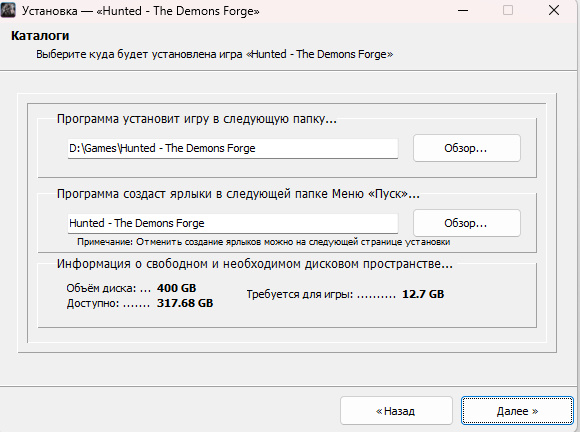Image resolution: width=580 pixels, height=432 pixels.
Task: Click the subtitle starting with Выберите куда
Action: 215,54
